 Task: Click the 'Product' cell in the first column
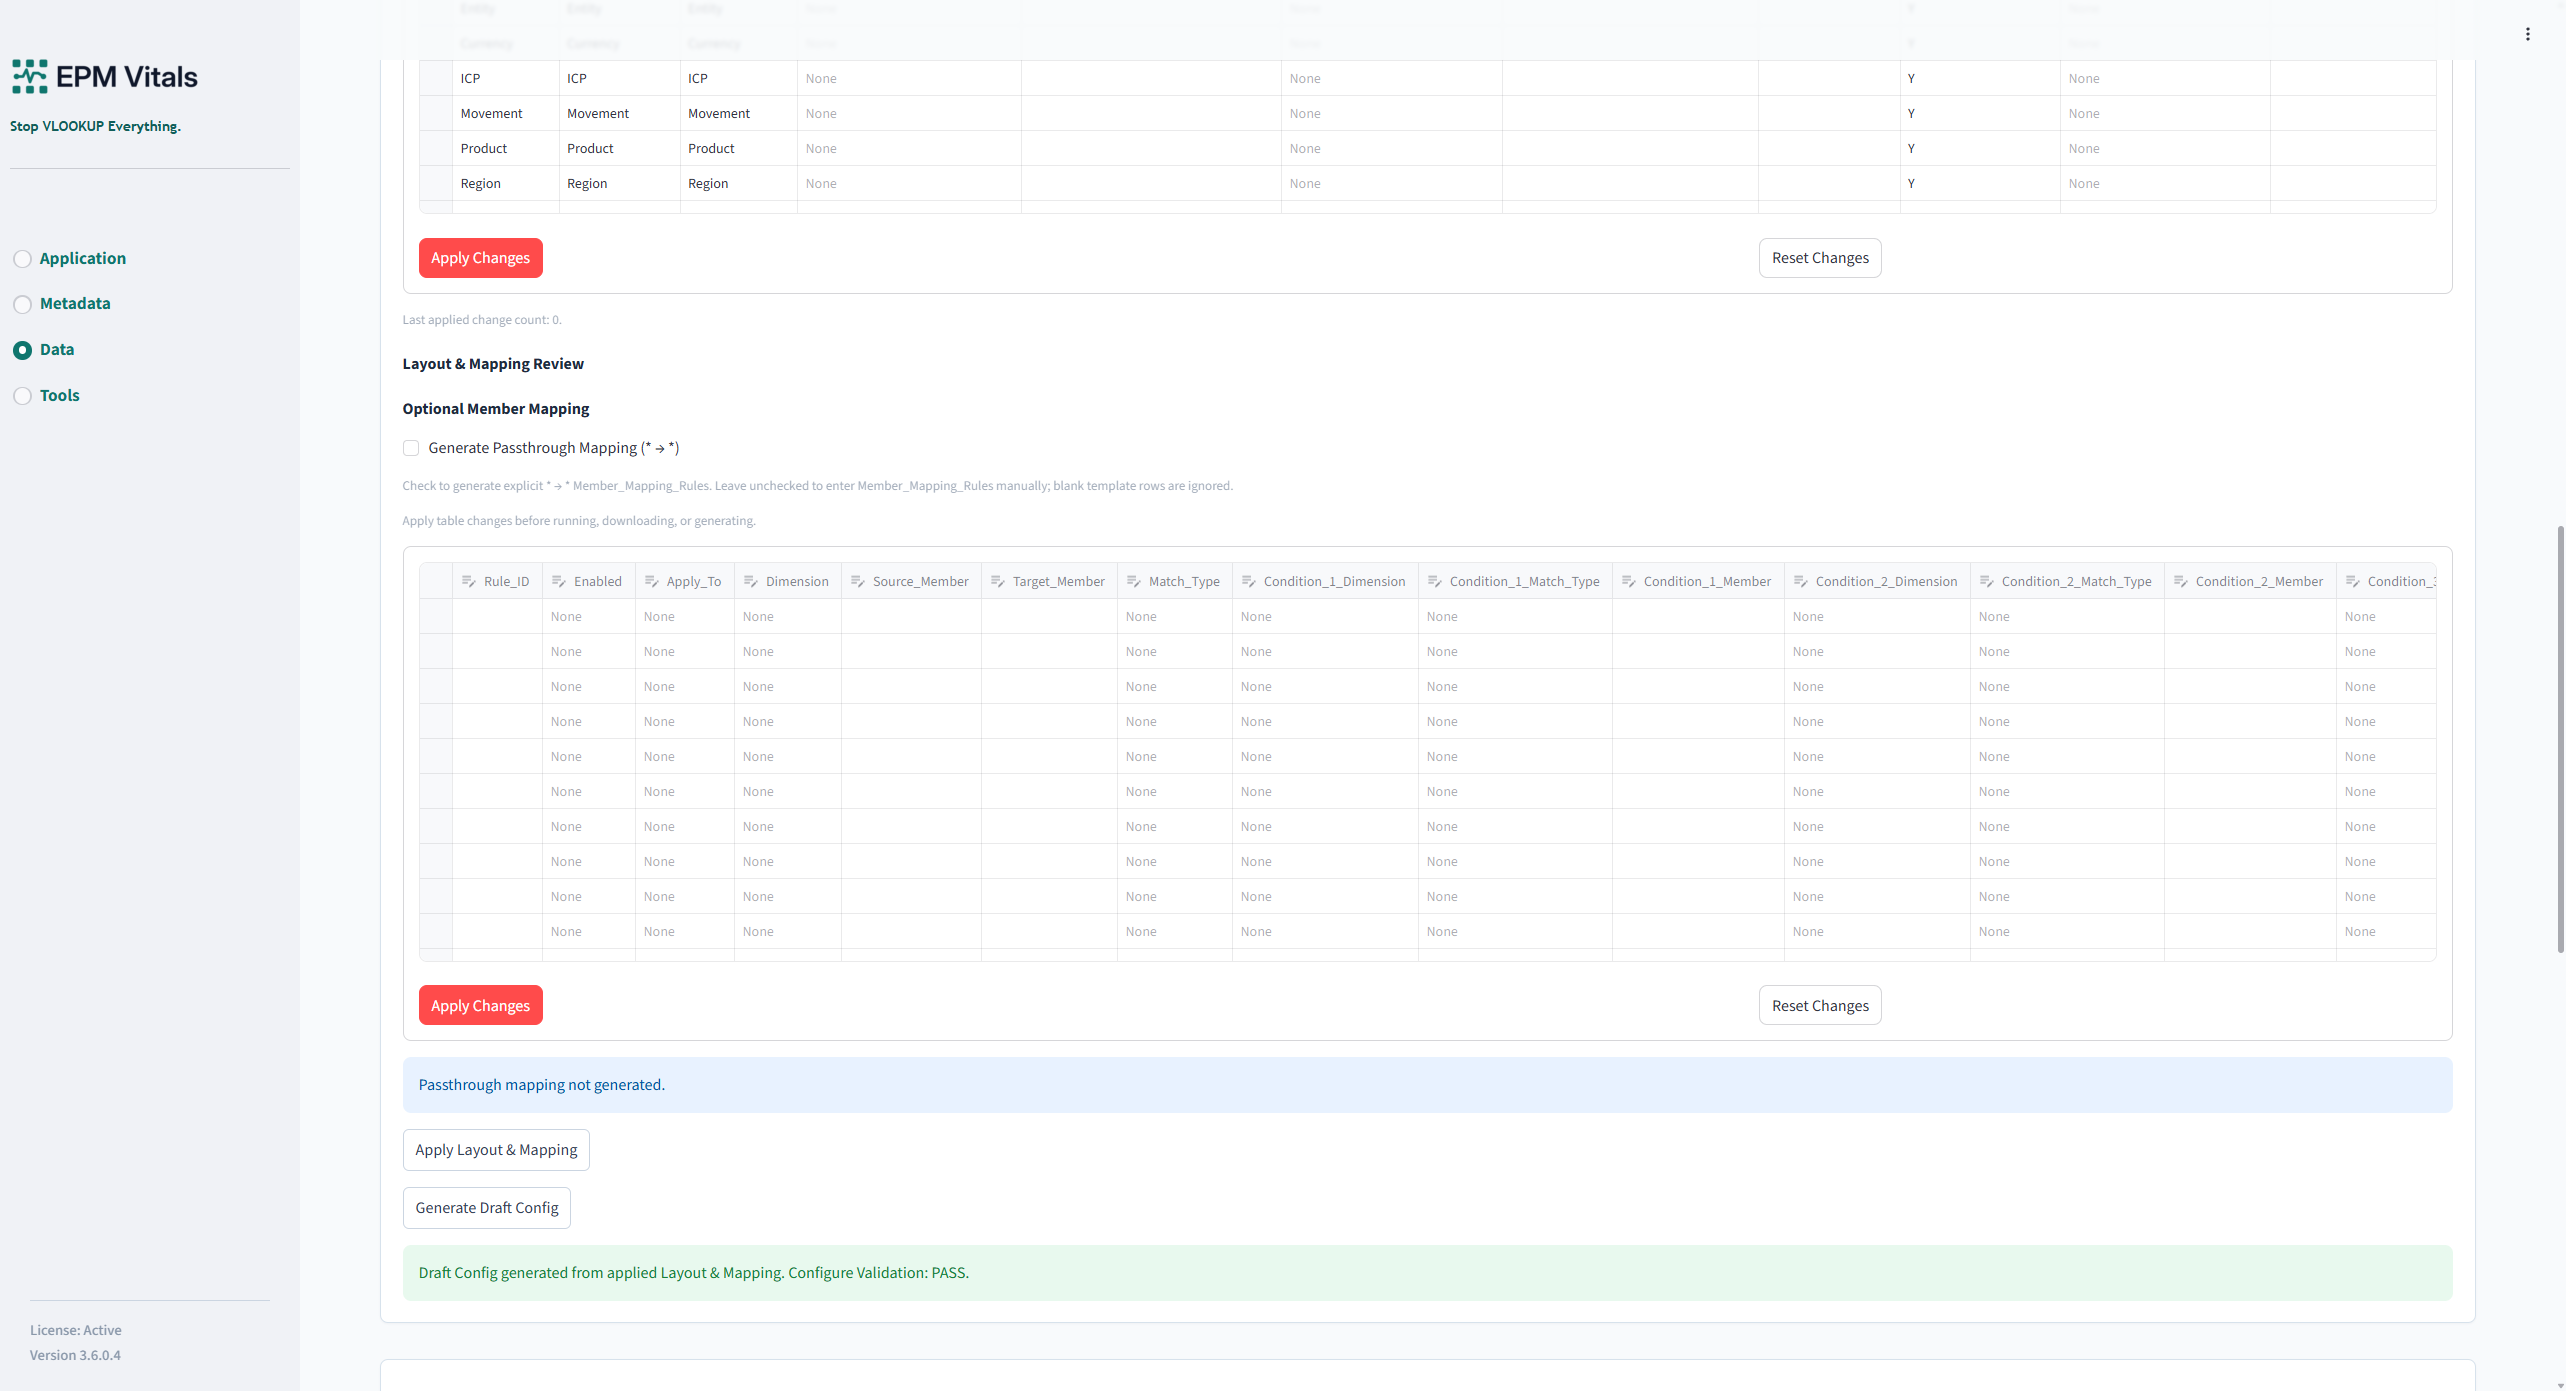point(505,148)
